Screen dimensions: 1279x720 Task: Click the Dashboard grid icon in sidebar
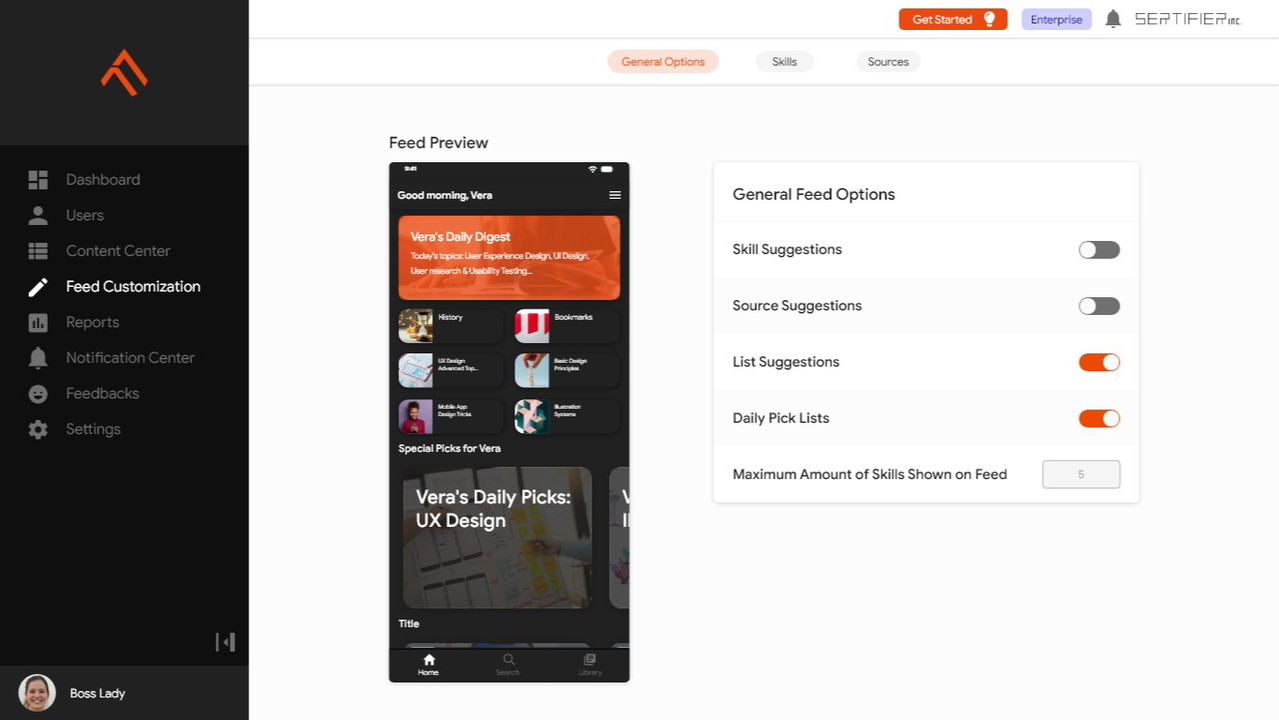click(x=38, y=180)
